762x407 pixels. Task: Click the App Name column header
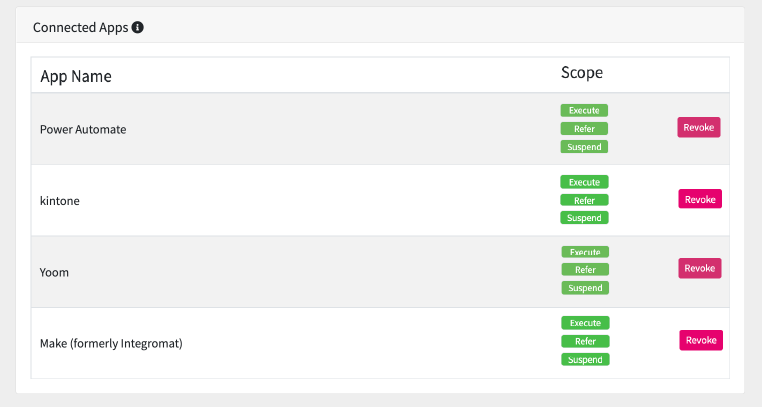point(76,76)
